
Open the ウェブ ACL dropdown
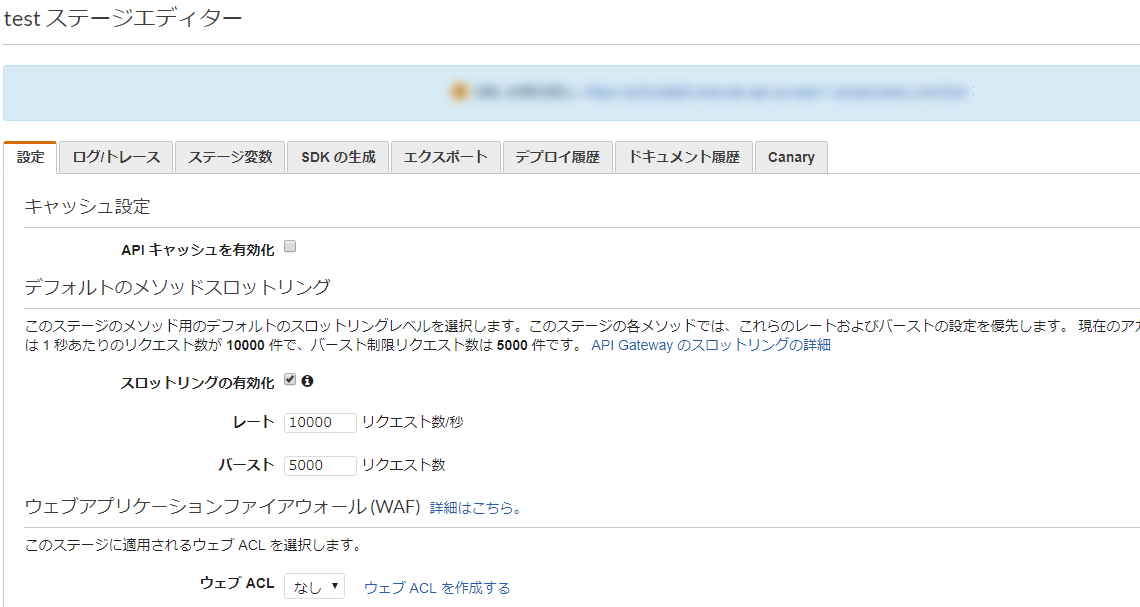(314, 587)
